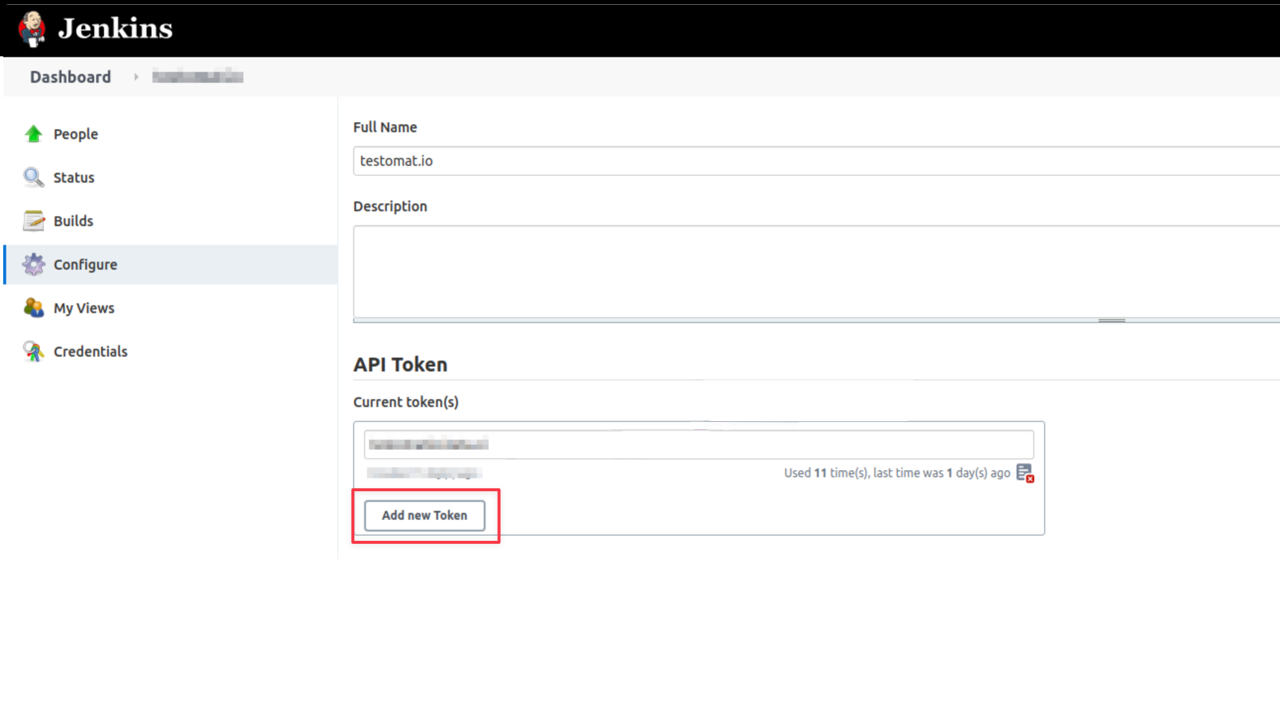This screenshot has width=1280, height=720.
Task: Expand the breadcrumb arrow after Dashboard
Action: point(136,77)
